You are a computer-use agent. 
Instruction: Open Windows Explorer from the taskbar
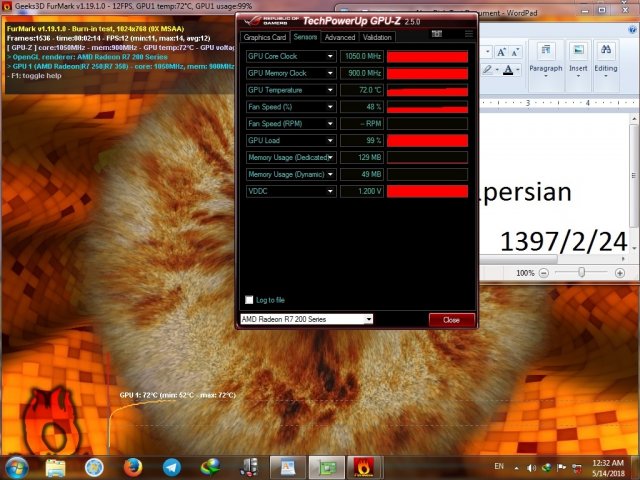click(55, 468)
